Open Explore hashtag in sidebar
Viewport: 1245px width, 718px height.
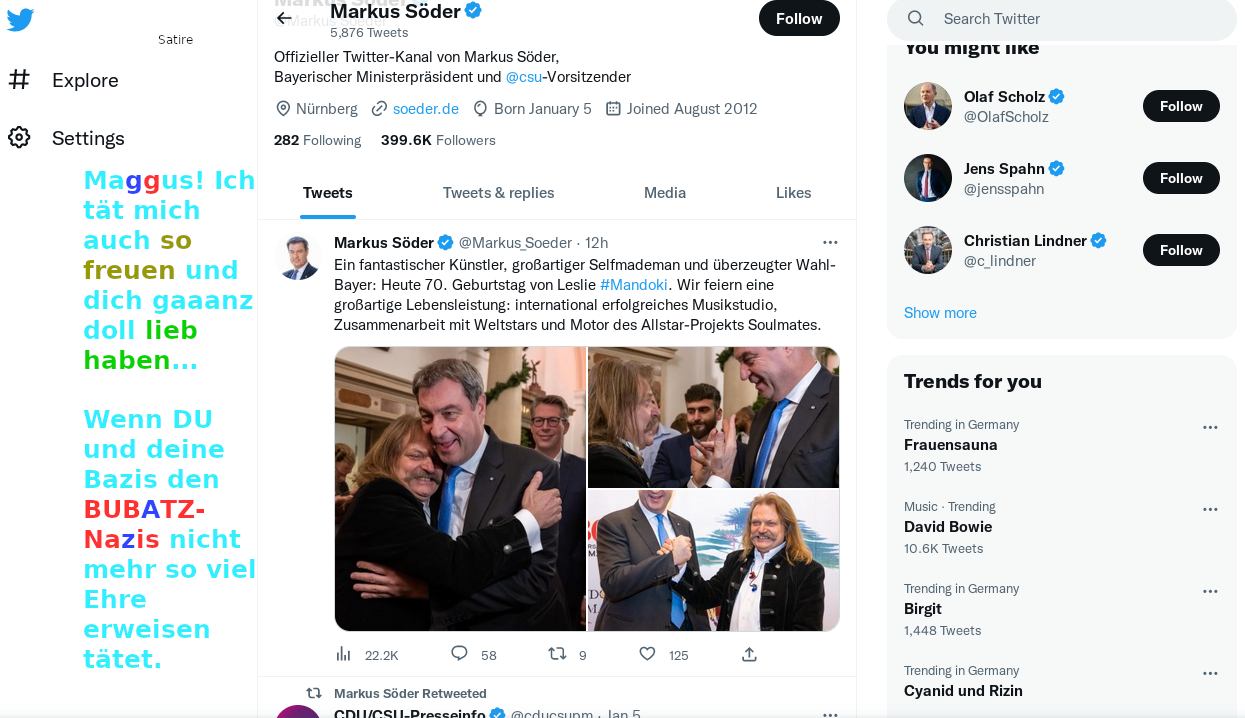(19, 80)
